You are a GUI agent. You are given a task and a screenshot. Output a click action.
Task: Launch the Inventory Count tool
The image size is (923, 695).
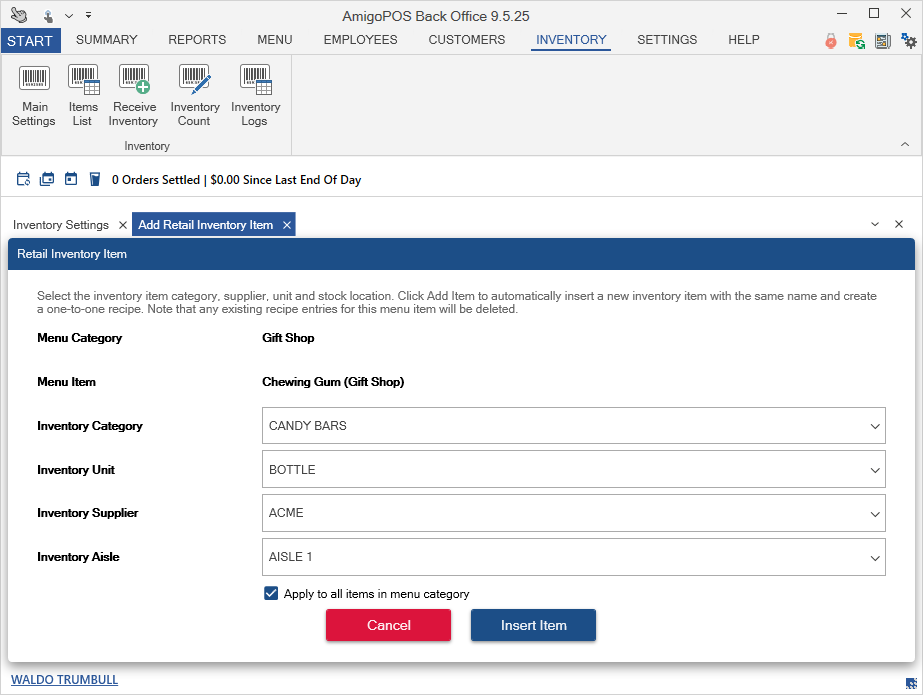click(x=194, y=96)
